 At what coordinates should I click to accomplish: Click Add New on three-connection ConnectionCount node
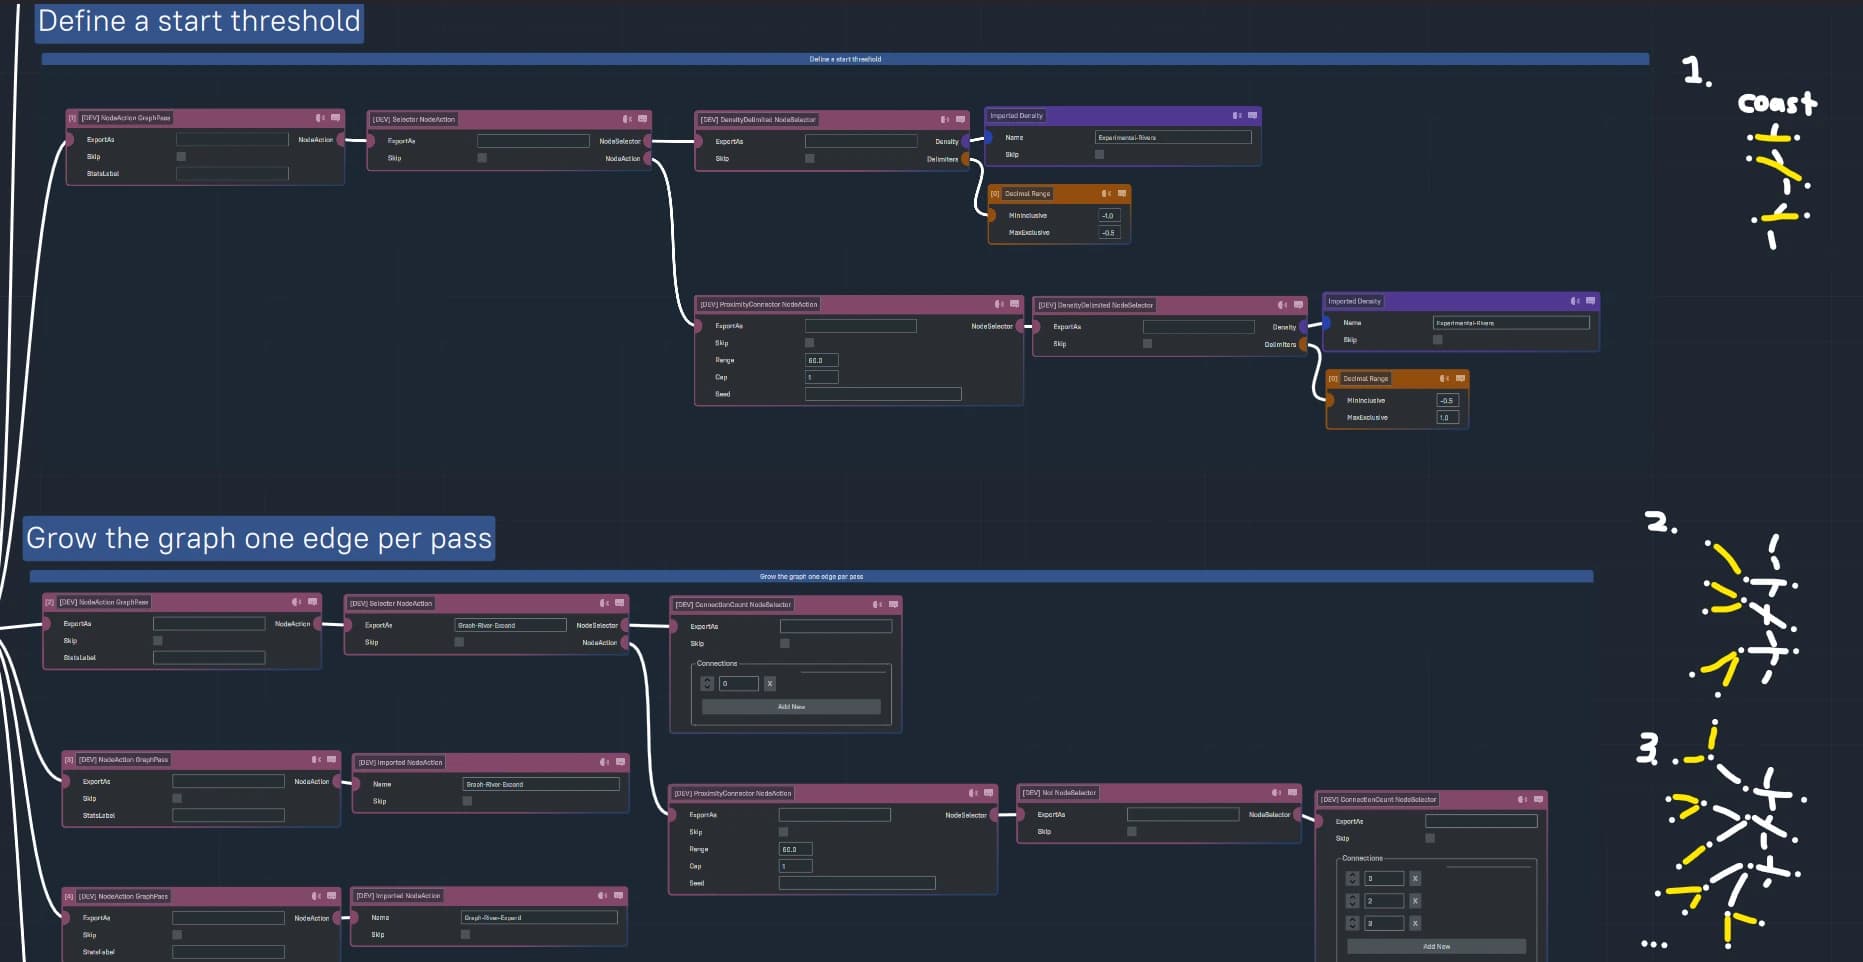click(1436, 946)
